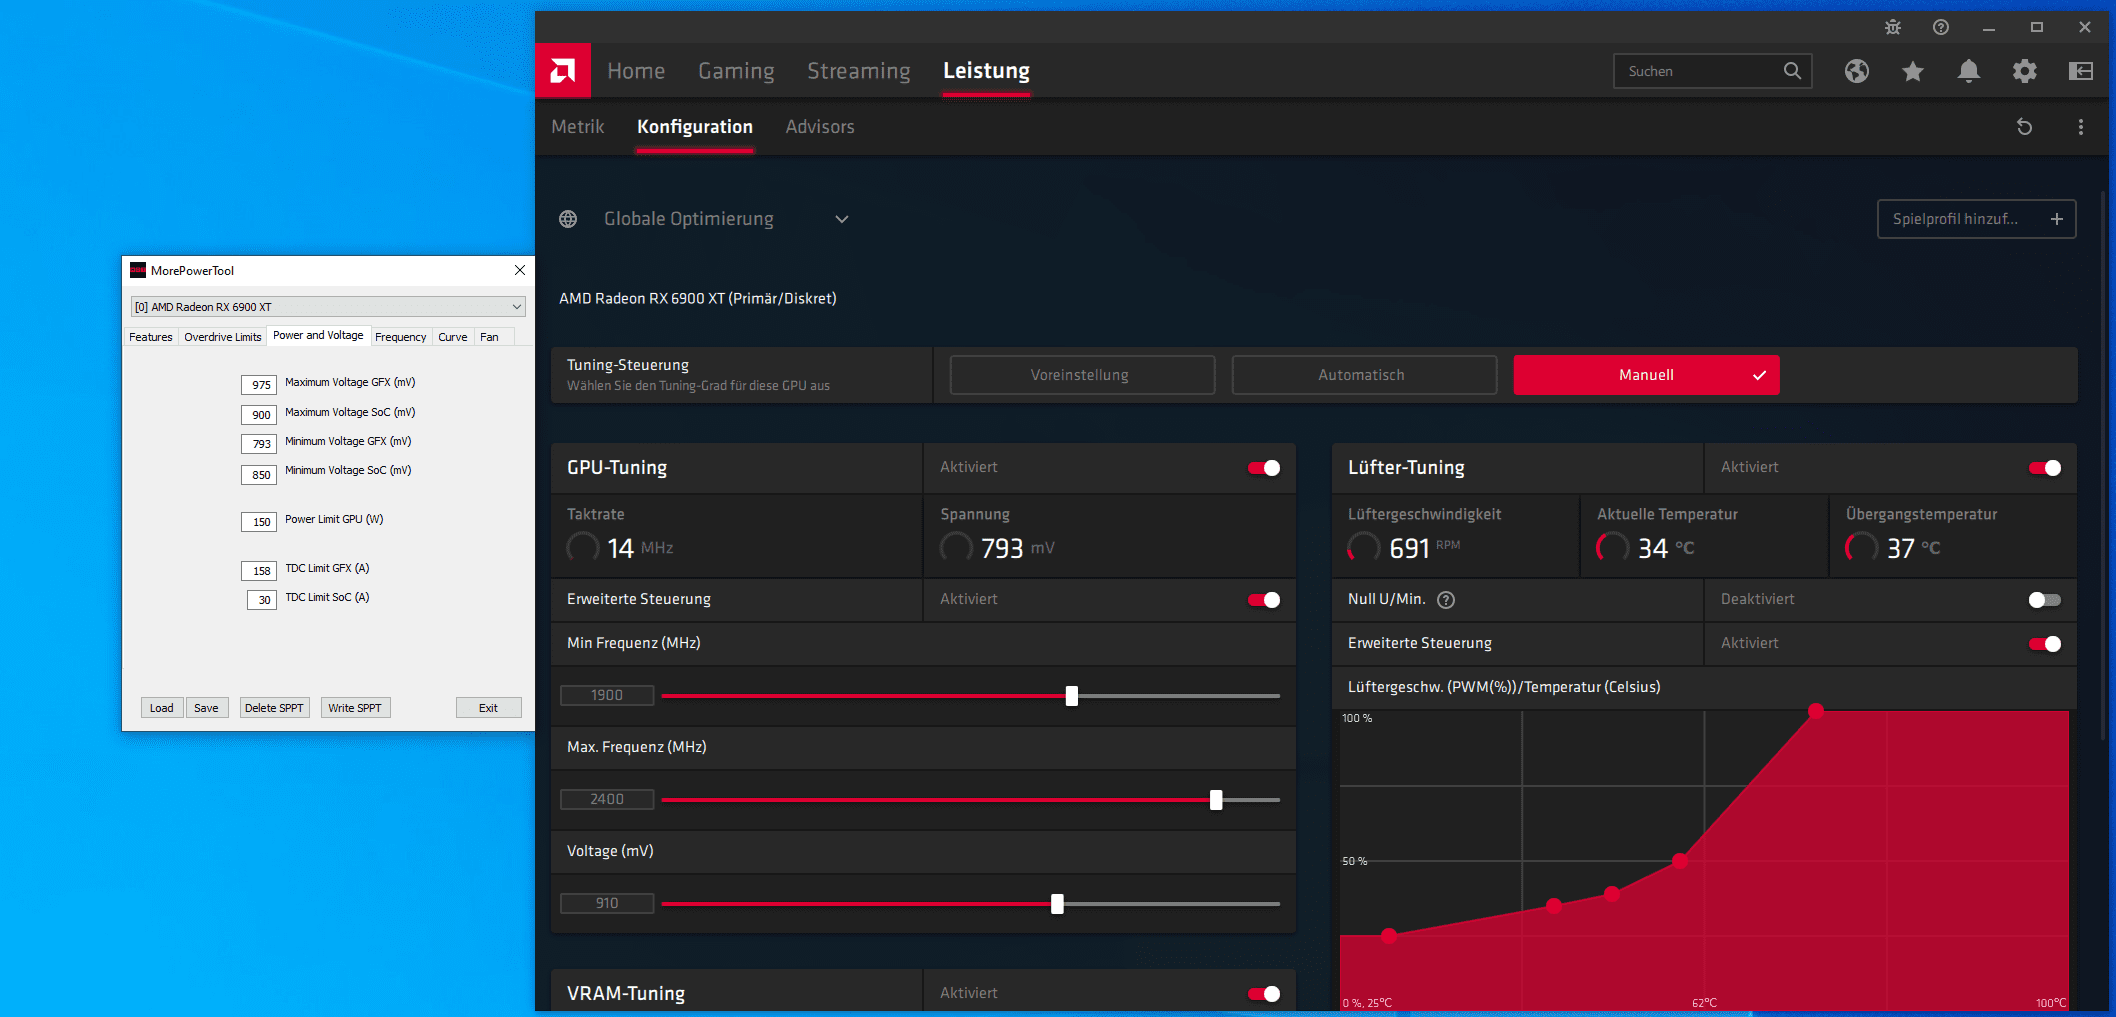Switch to the Gaming tab
2116x1017 pixels.
tap(736, 71)
